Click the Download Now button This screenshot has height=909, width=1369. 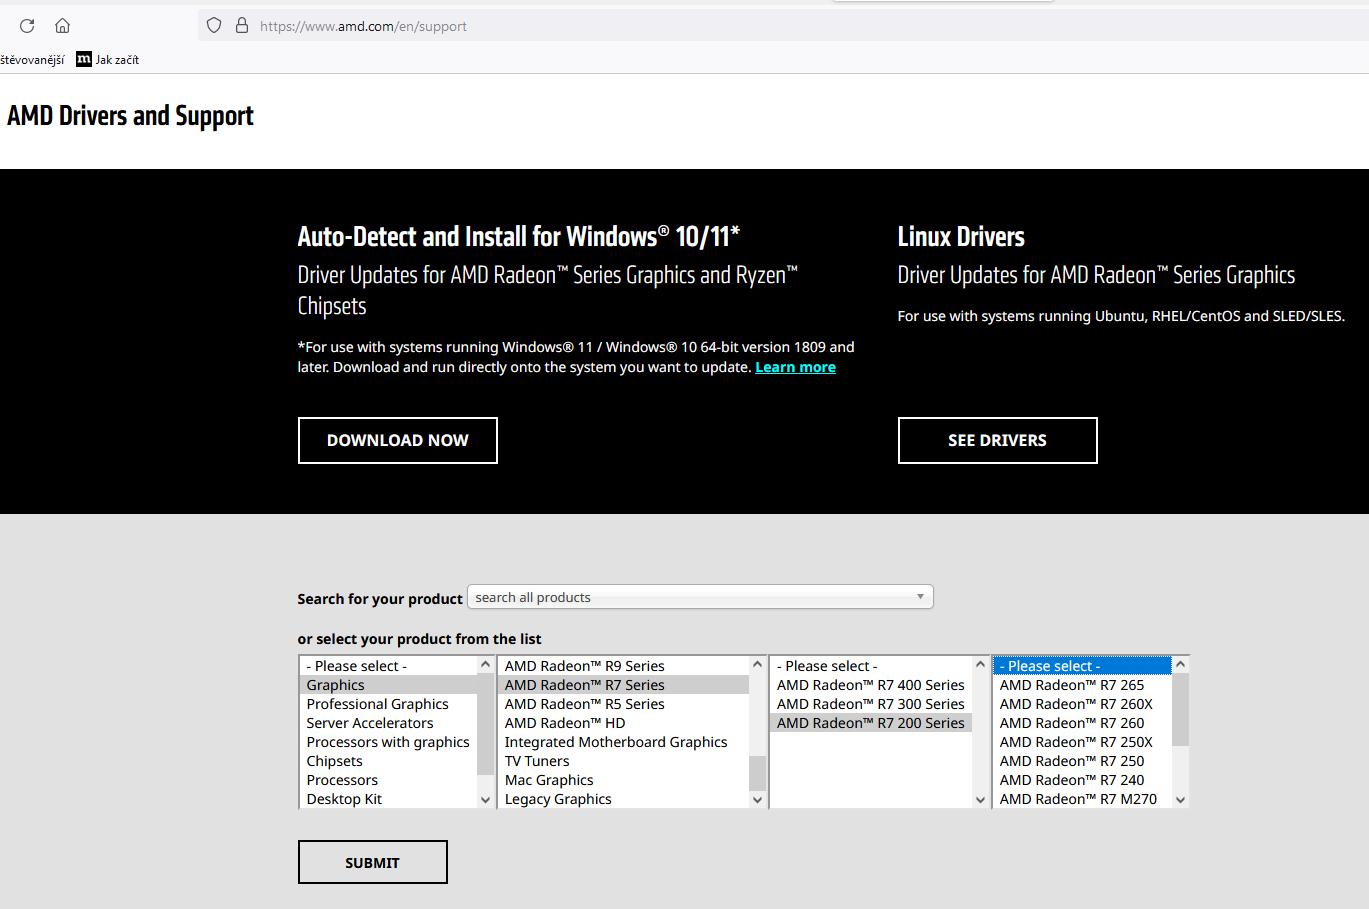tap(397, 440)
